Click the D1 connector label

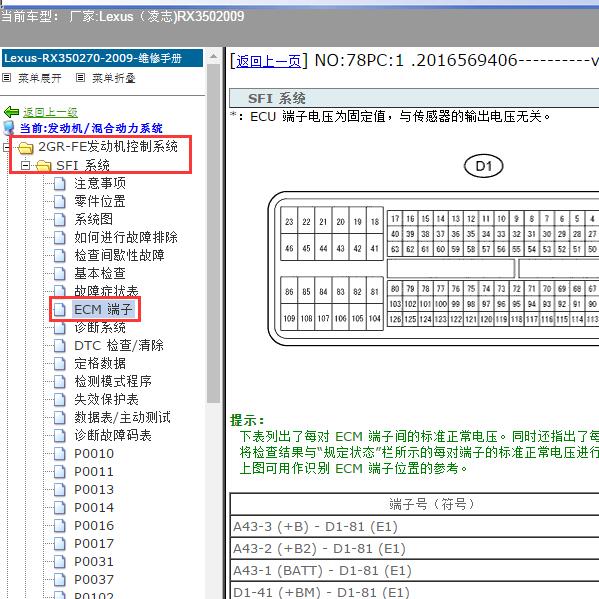pyautogui.click(x=483, y=166)
